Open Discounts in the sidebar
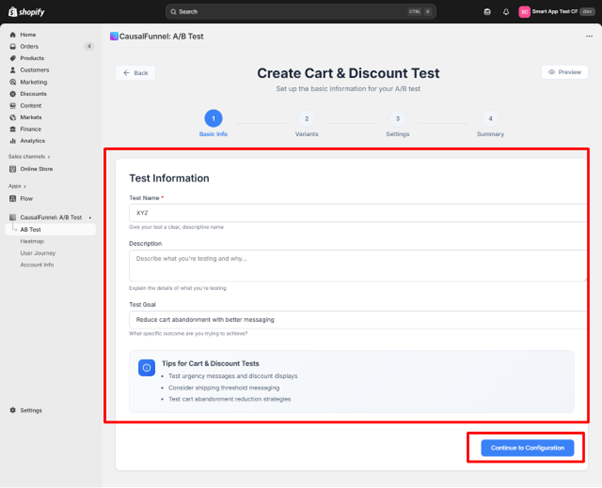The image size is (602, 488). tap(33, 94)
